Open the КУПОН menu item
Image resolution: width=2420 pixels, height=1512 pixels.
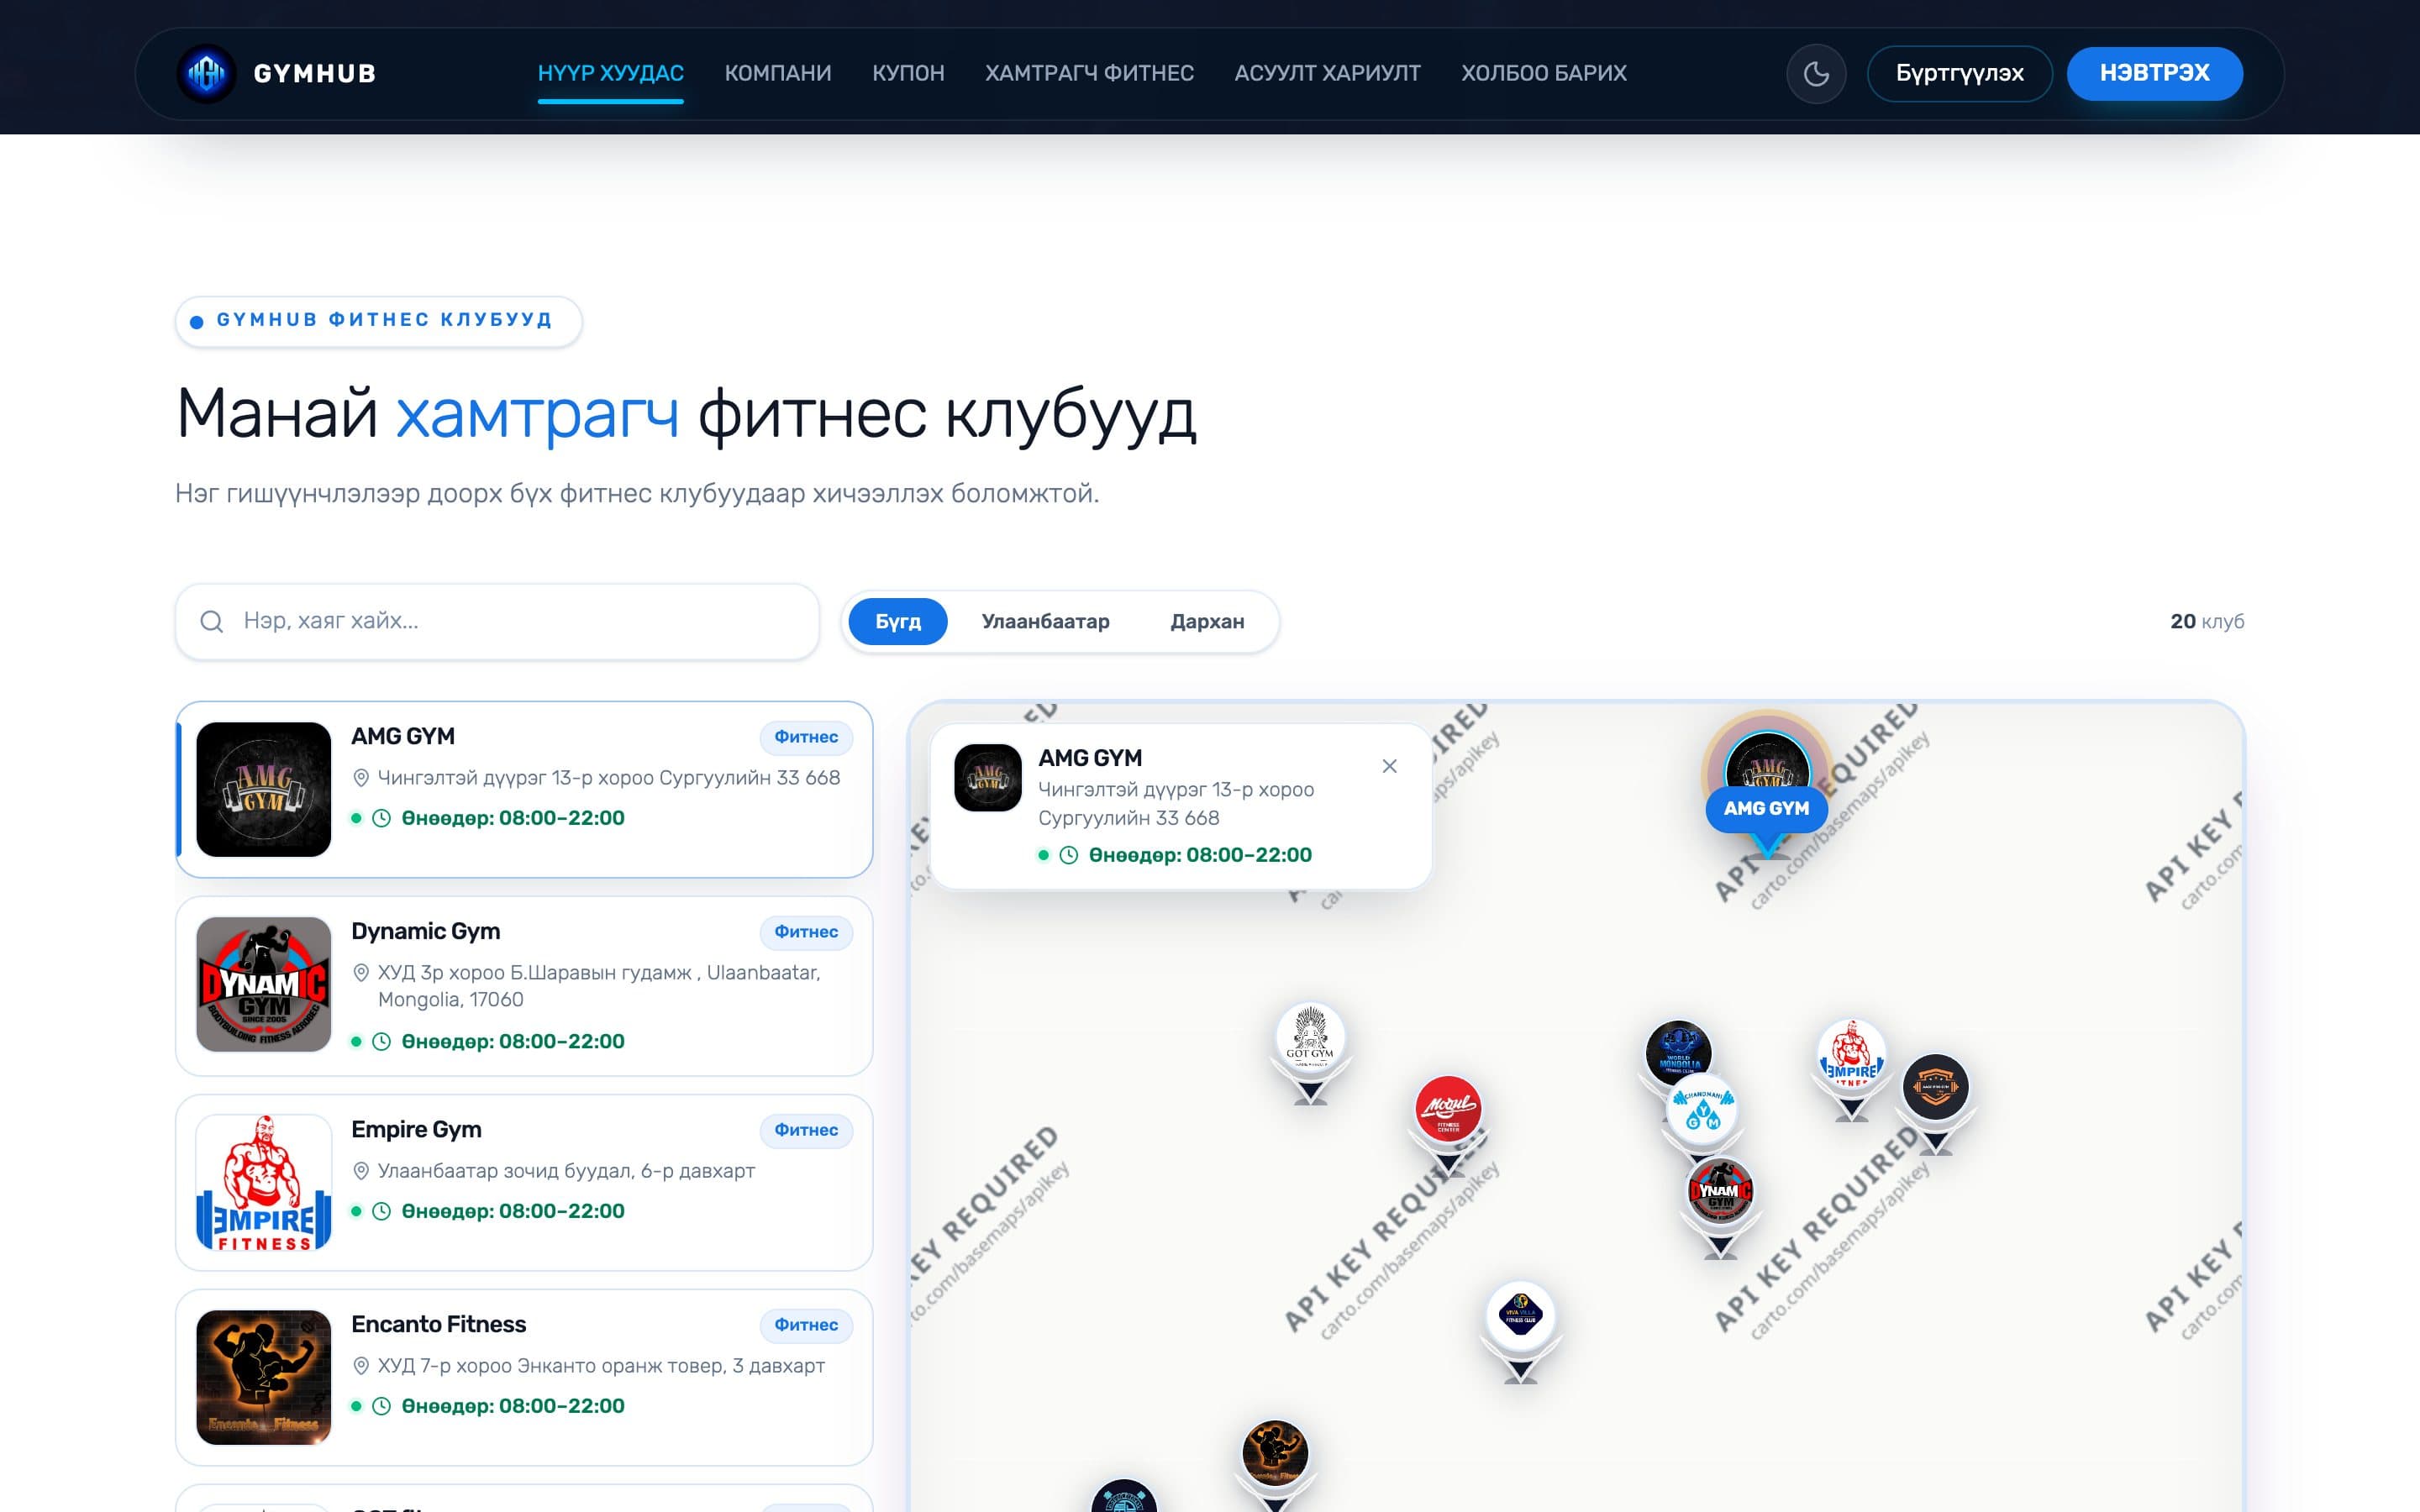tap(908, 73)
